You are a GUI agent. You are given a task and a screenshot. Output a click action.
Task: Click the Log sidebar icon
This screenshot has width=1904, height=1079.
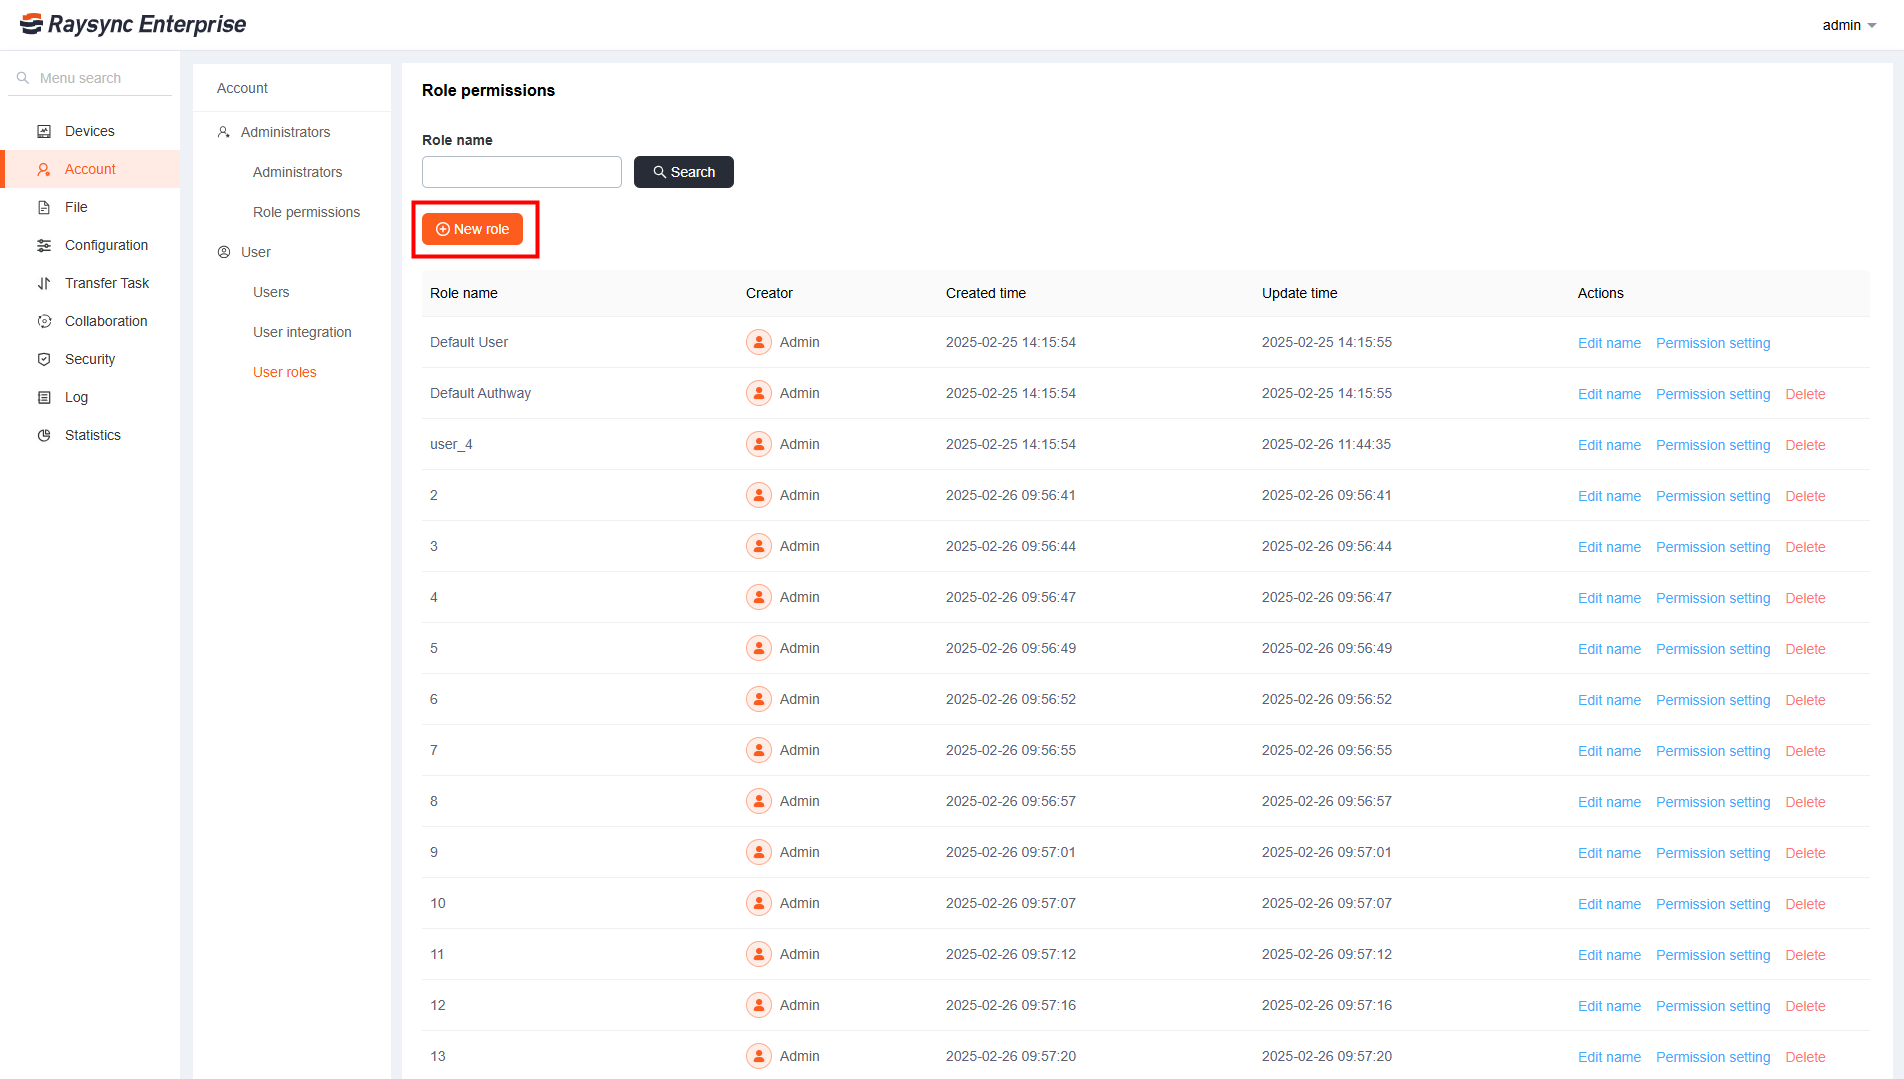pos(44,397)
